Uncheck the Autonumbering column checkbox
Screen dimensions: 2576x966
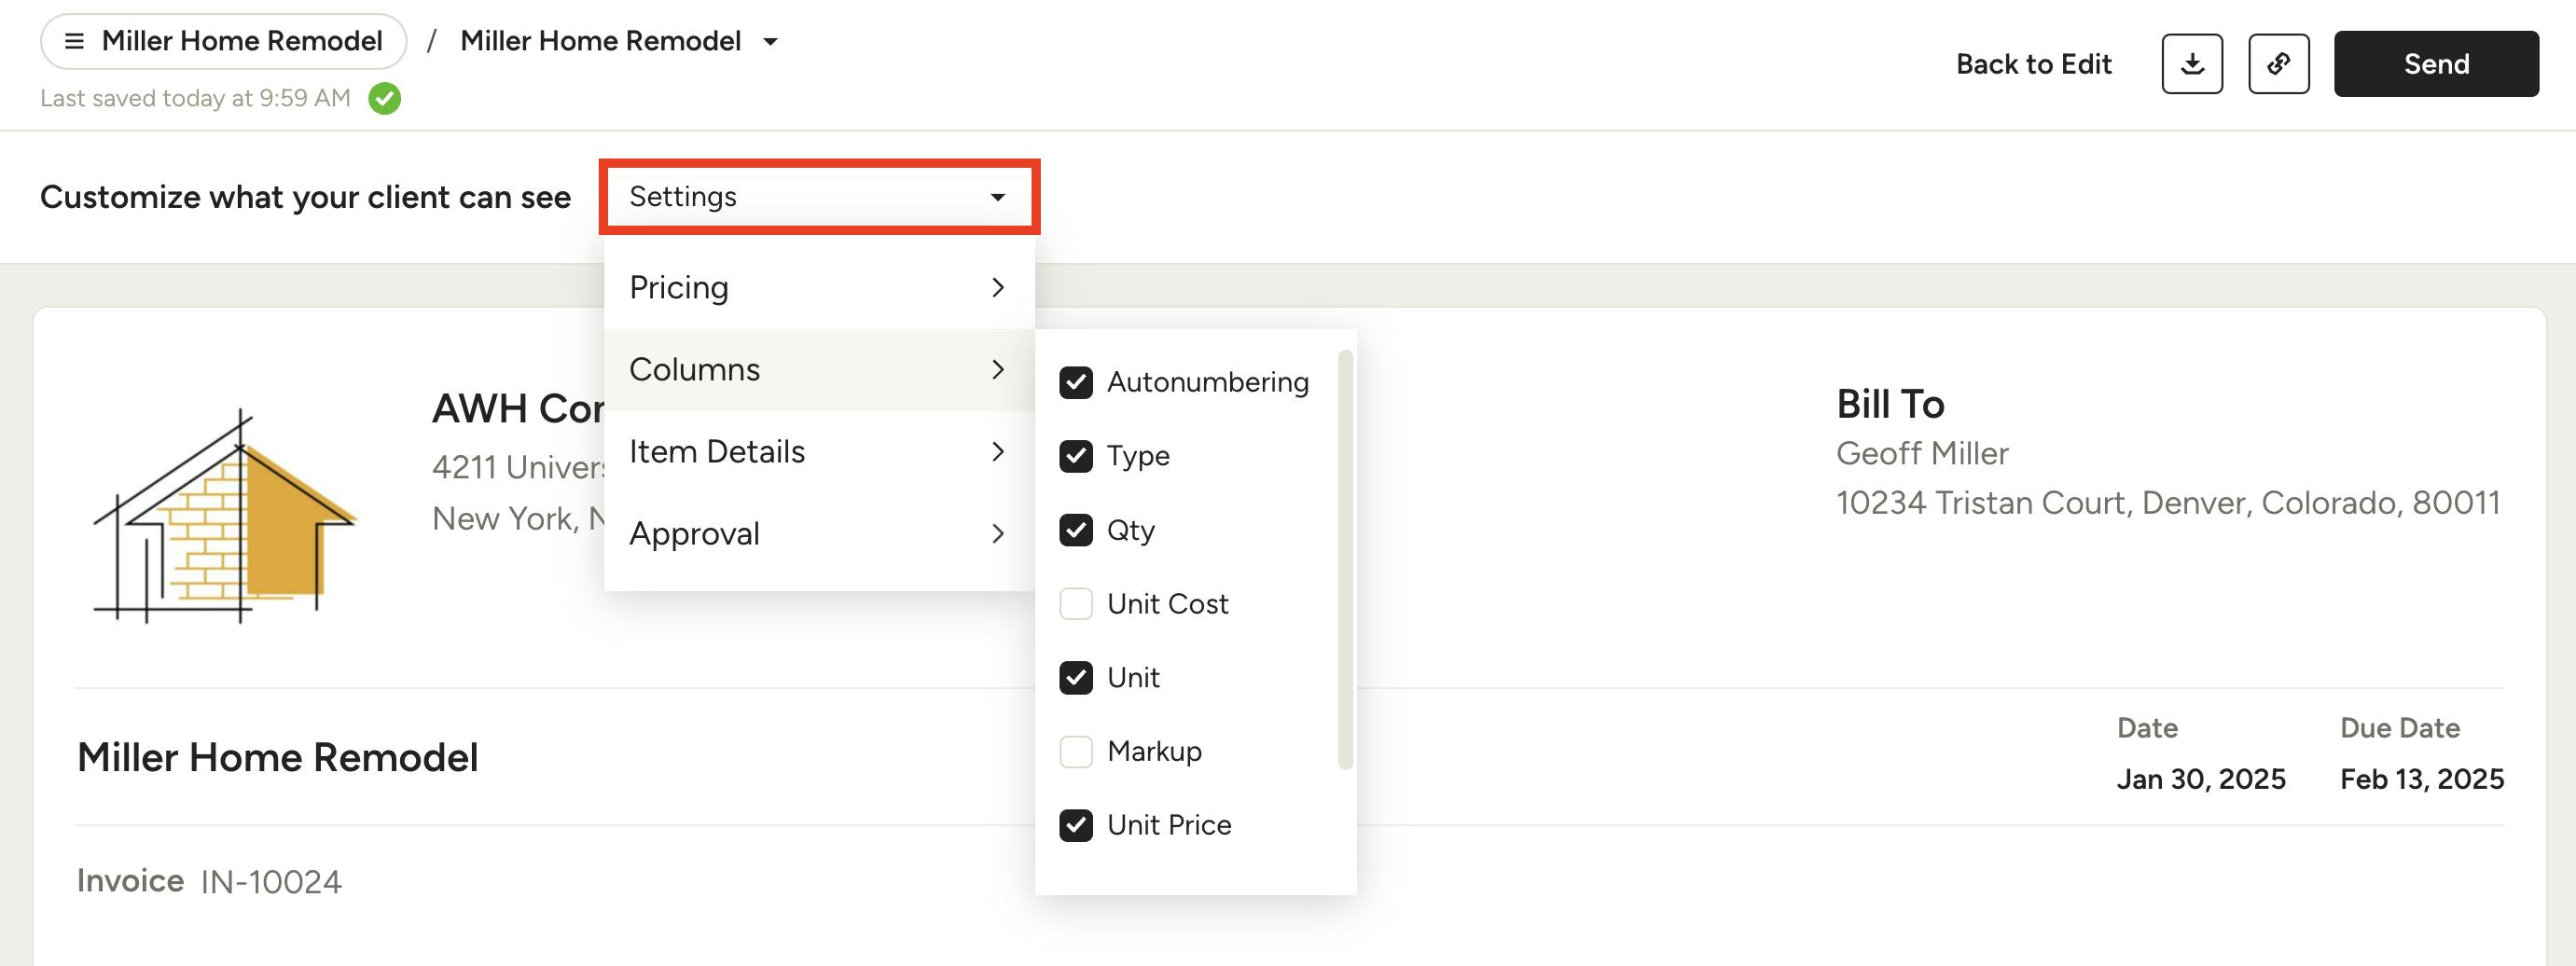tap(1076, 382)
